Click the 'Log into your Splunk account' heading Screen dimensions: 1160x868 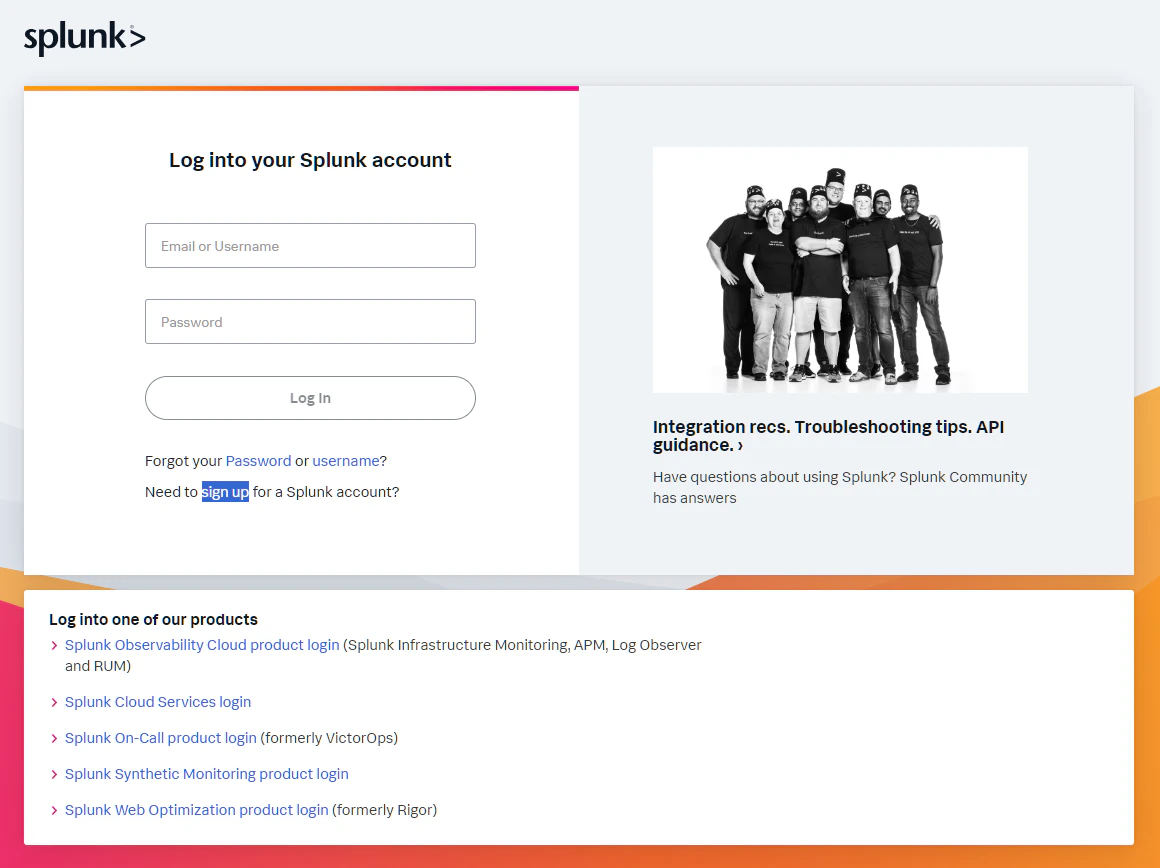tap(310, 161)
